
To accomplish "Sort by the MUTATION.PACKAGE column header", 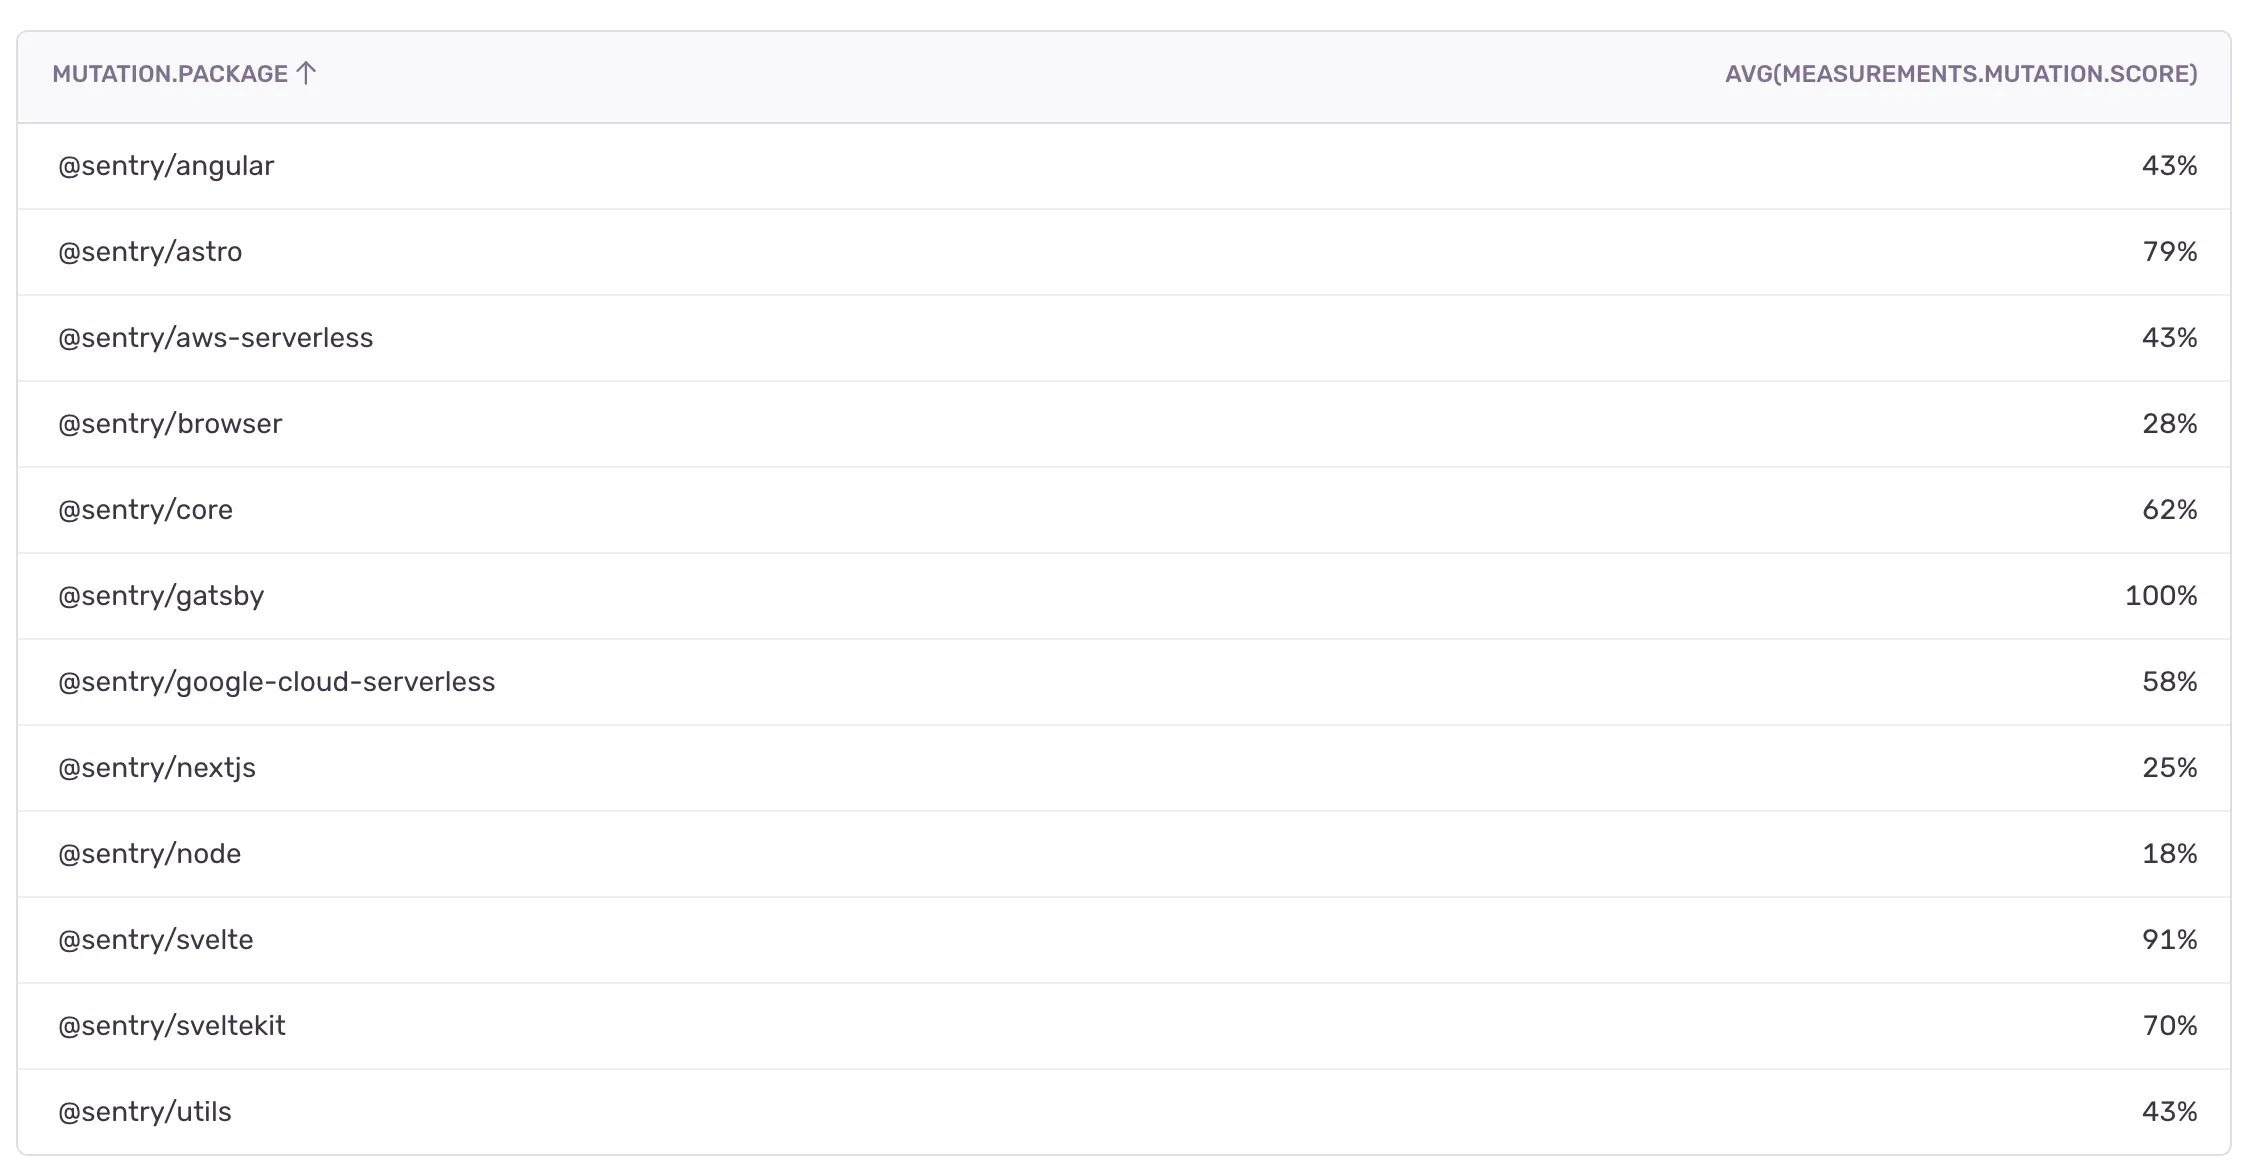I will (168, 72).
